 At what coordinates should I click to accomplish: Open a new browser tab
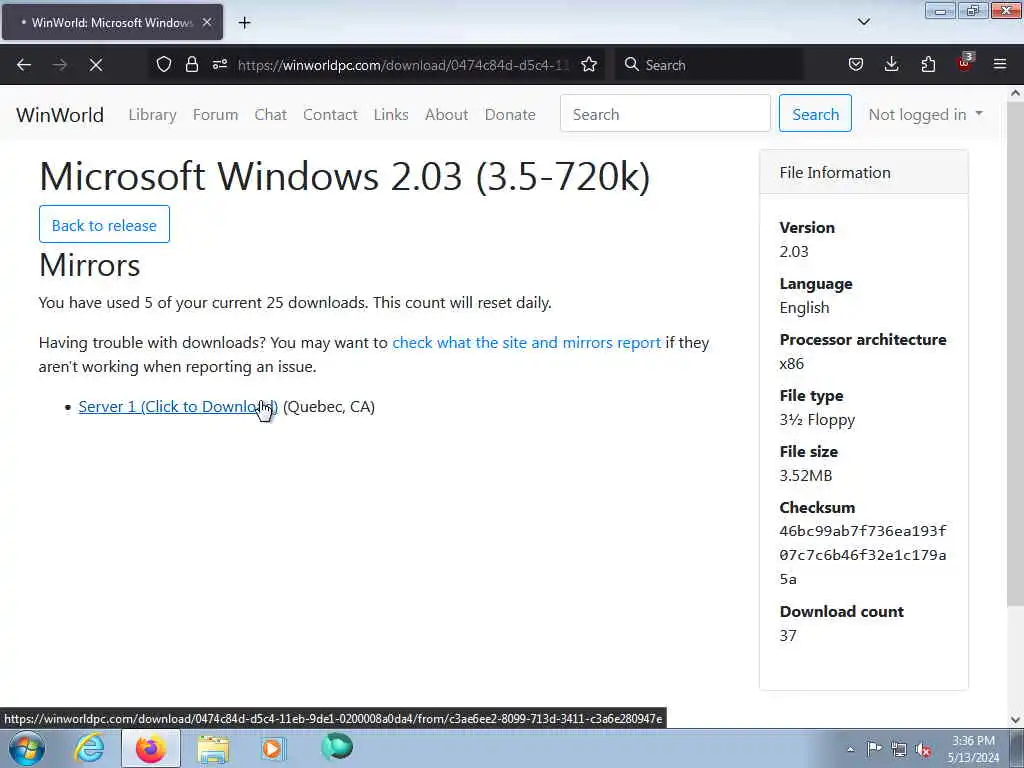coord(244,23)
